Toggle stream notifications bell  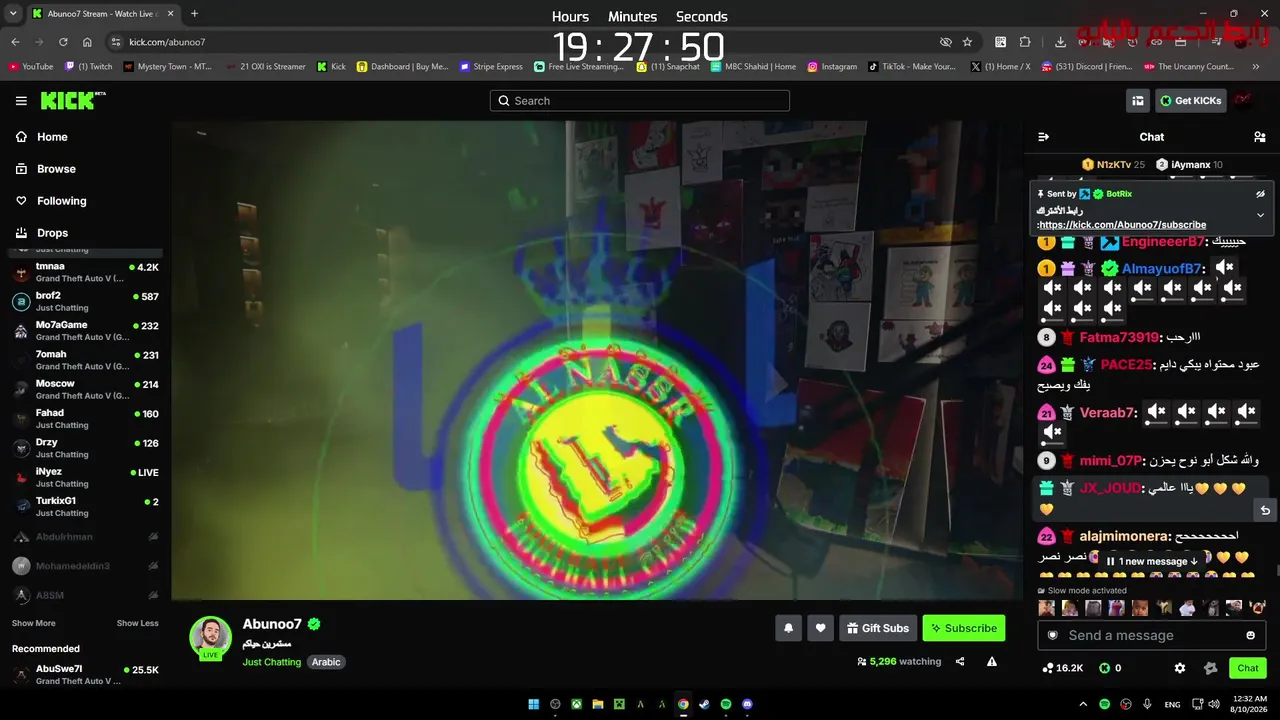pos(788,628)
